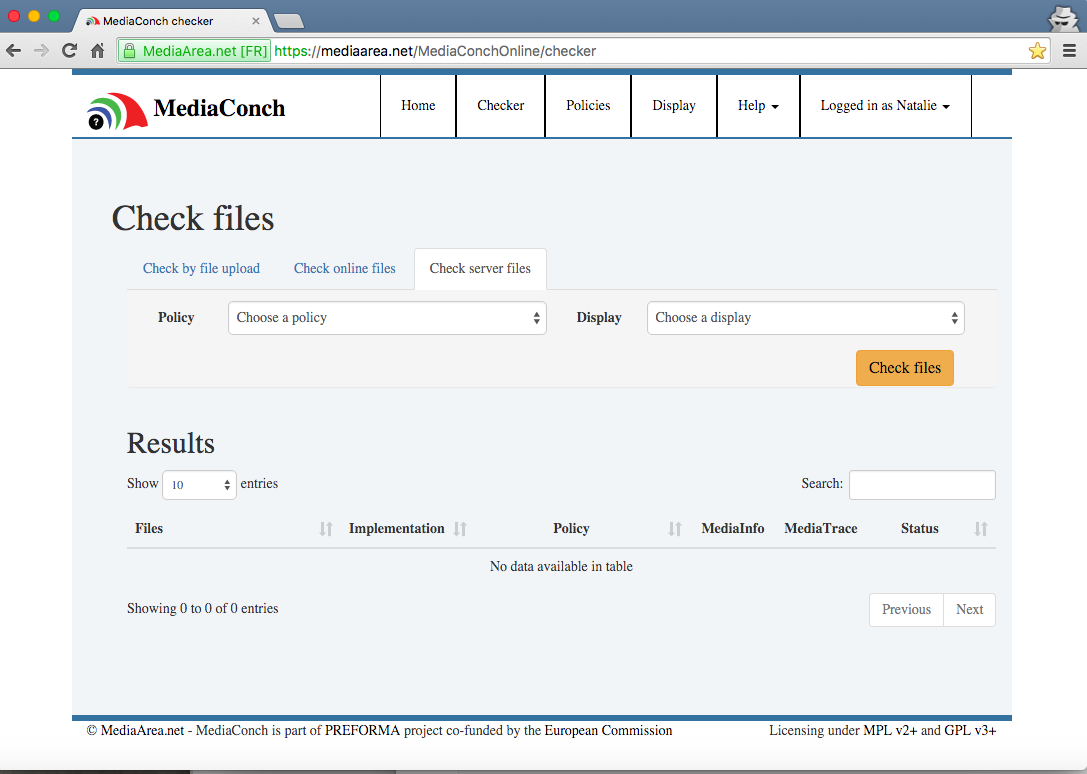Click the MediaInfo column header
The image size is (1087, 774).
733,528
